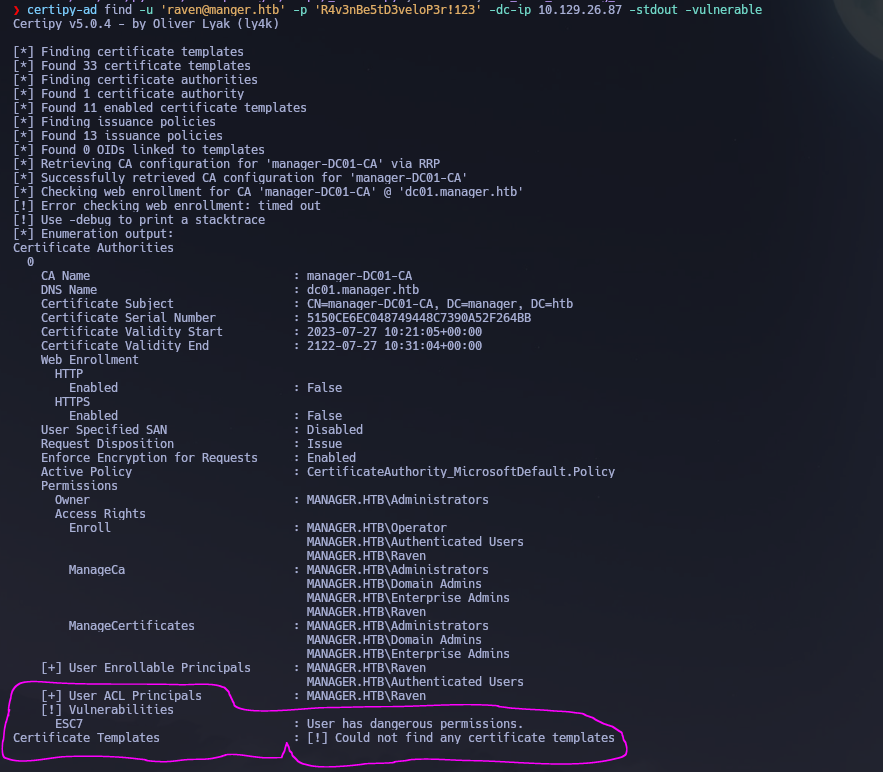
Task: Click the Disabled value for User Specified SAN
Action: pyautogui.click(x=335, y=430)
